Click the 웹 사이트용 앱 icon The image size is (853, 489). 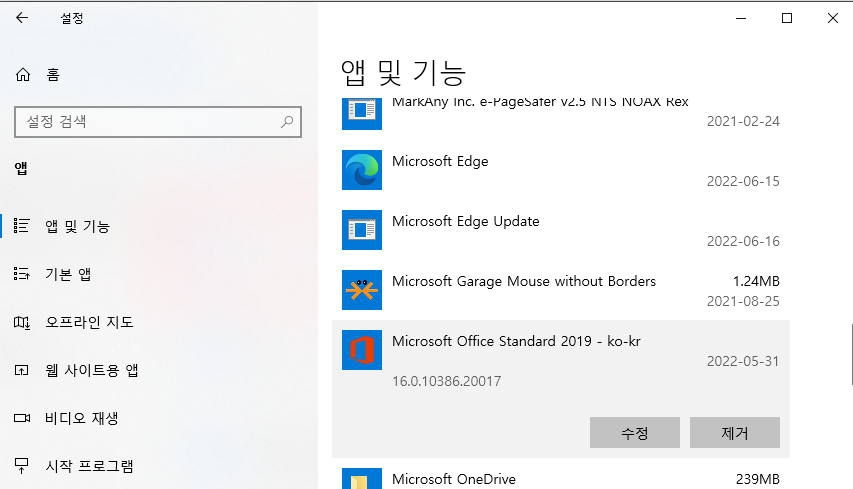click(21, 370)
